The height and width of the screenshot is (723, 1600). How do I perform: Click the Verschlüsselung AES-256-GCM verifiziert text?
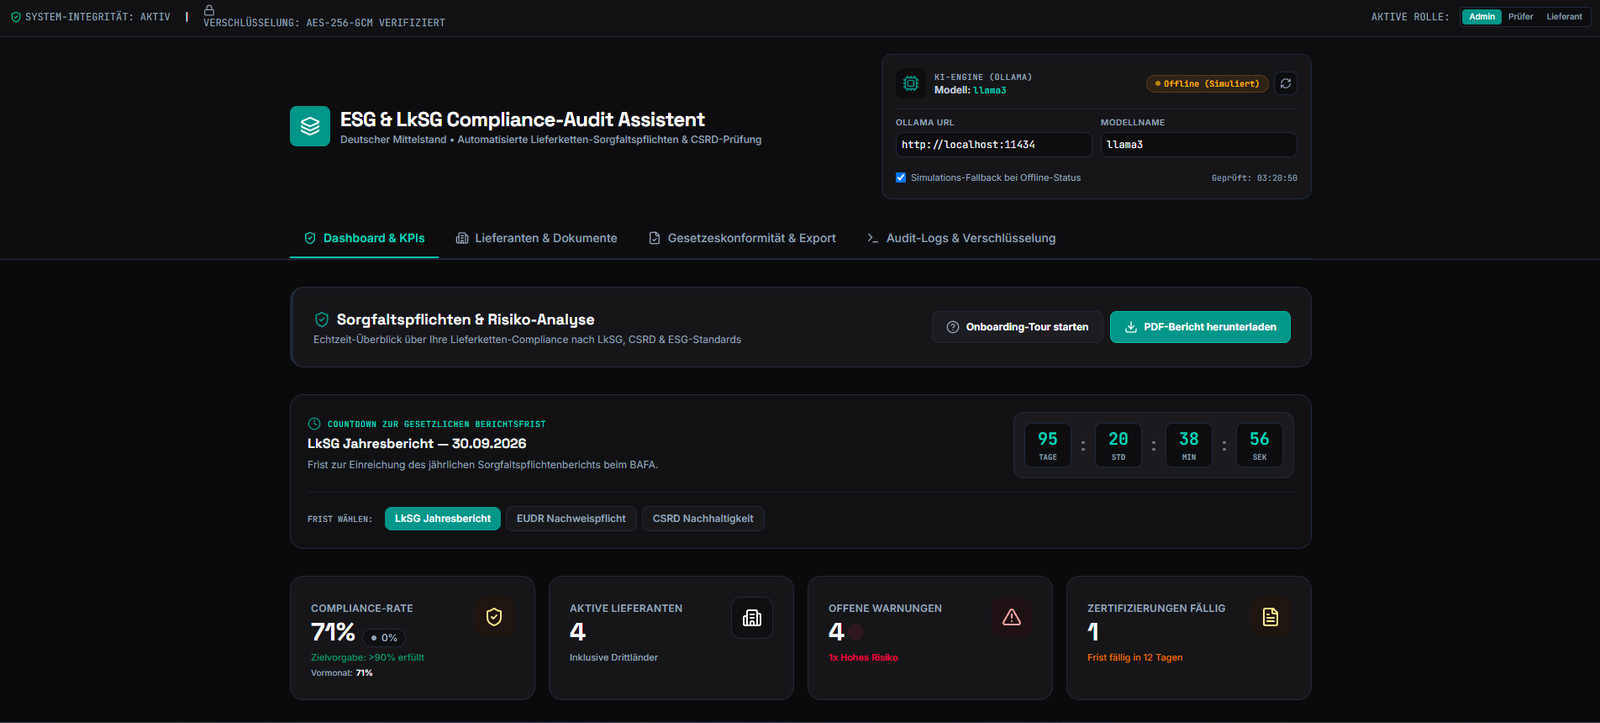[324, 22]
